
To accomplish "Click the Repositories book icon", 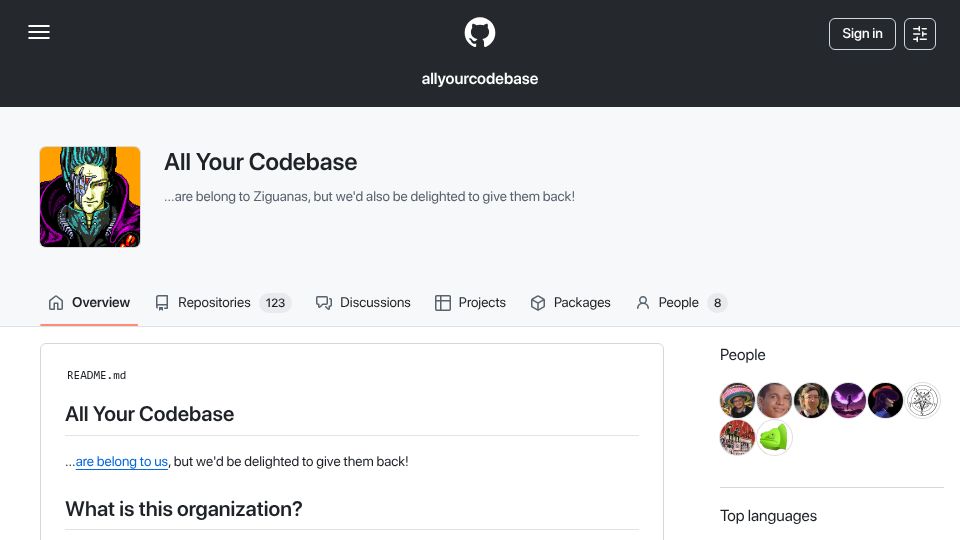I will [x=162, y=302].
